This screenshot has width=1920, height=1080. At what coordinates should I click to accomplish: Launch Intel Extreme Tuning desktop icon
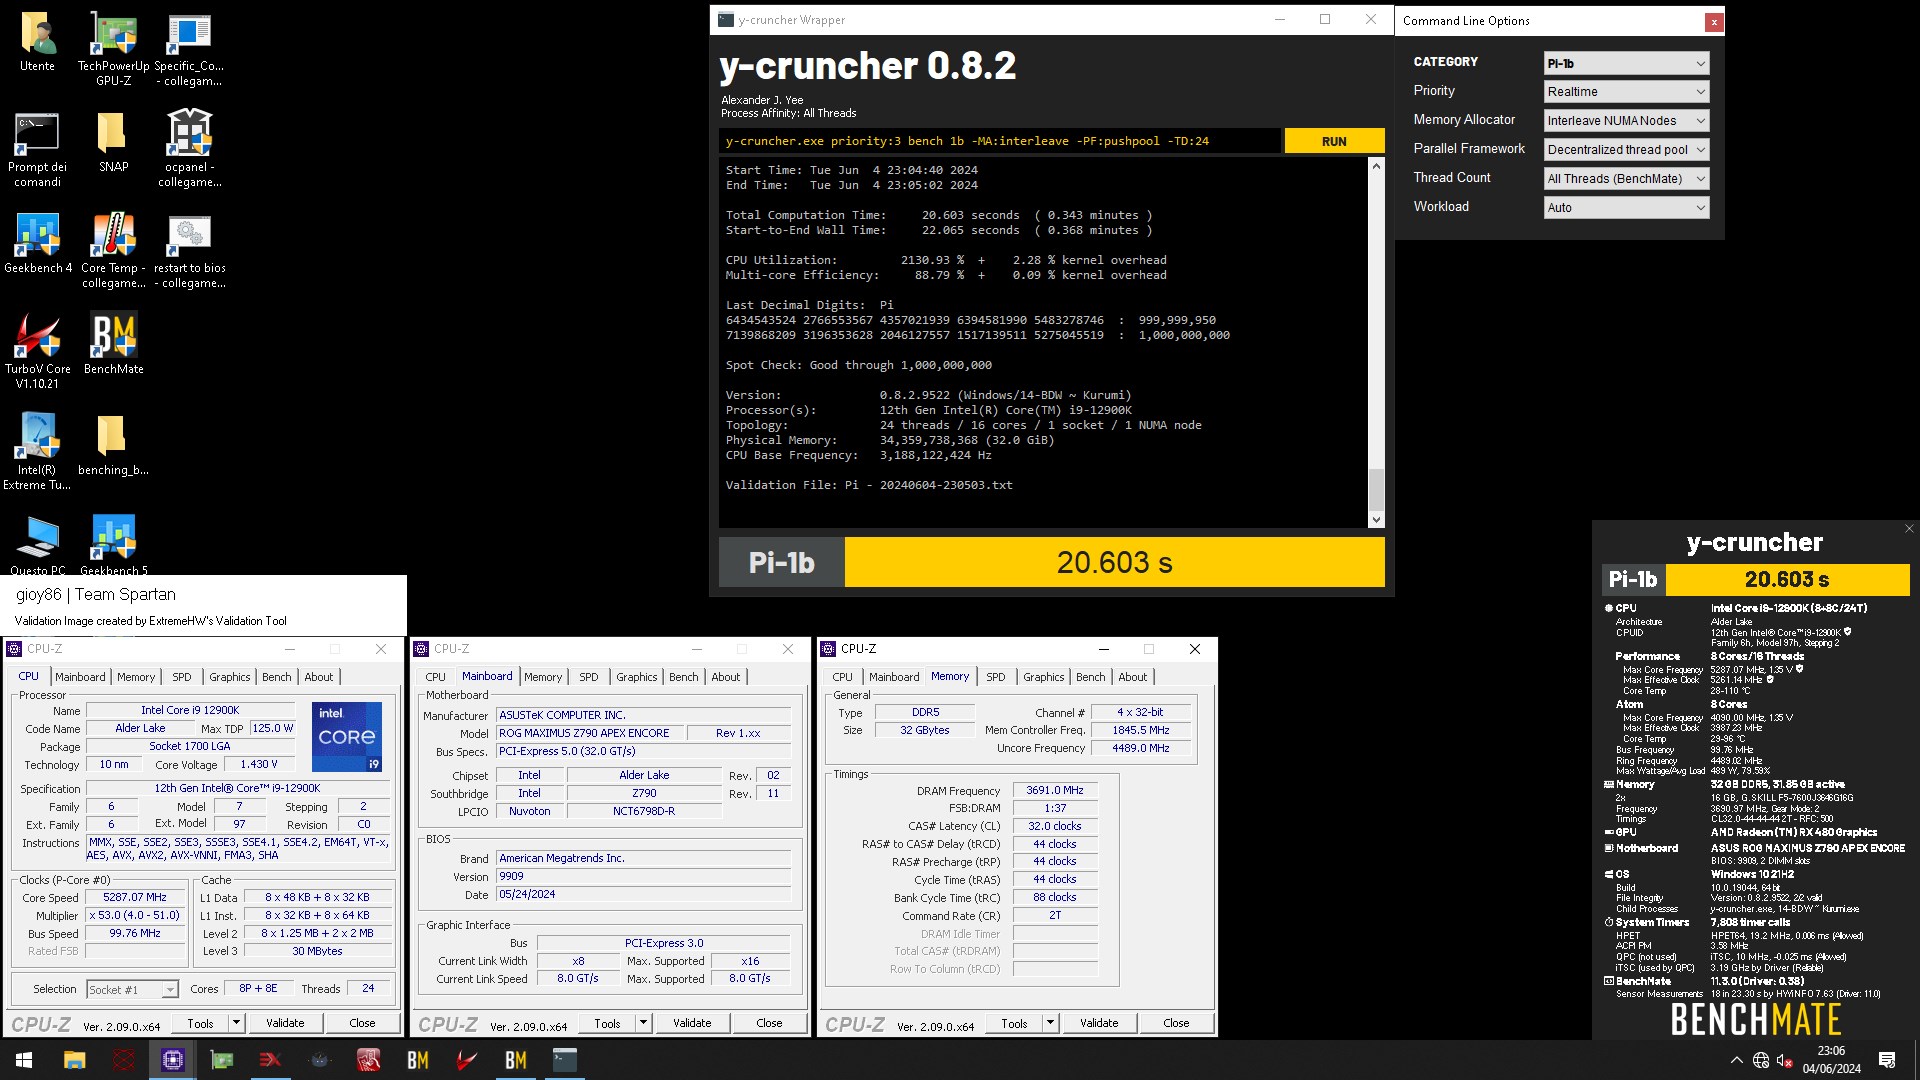[x=38, y=452]
